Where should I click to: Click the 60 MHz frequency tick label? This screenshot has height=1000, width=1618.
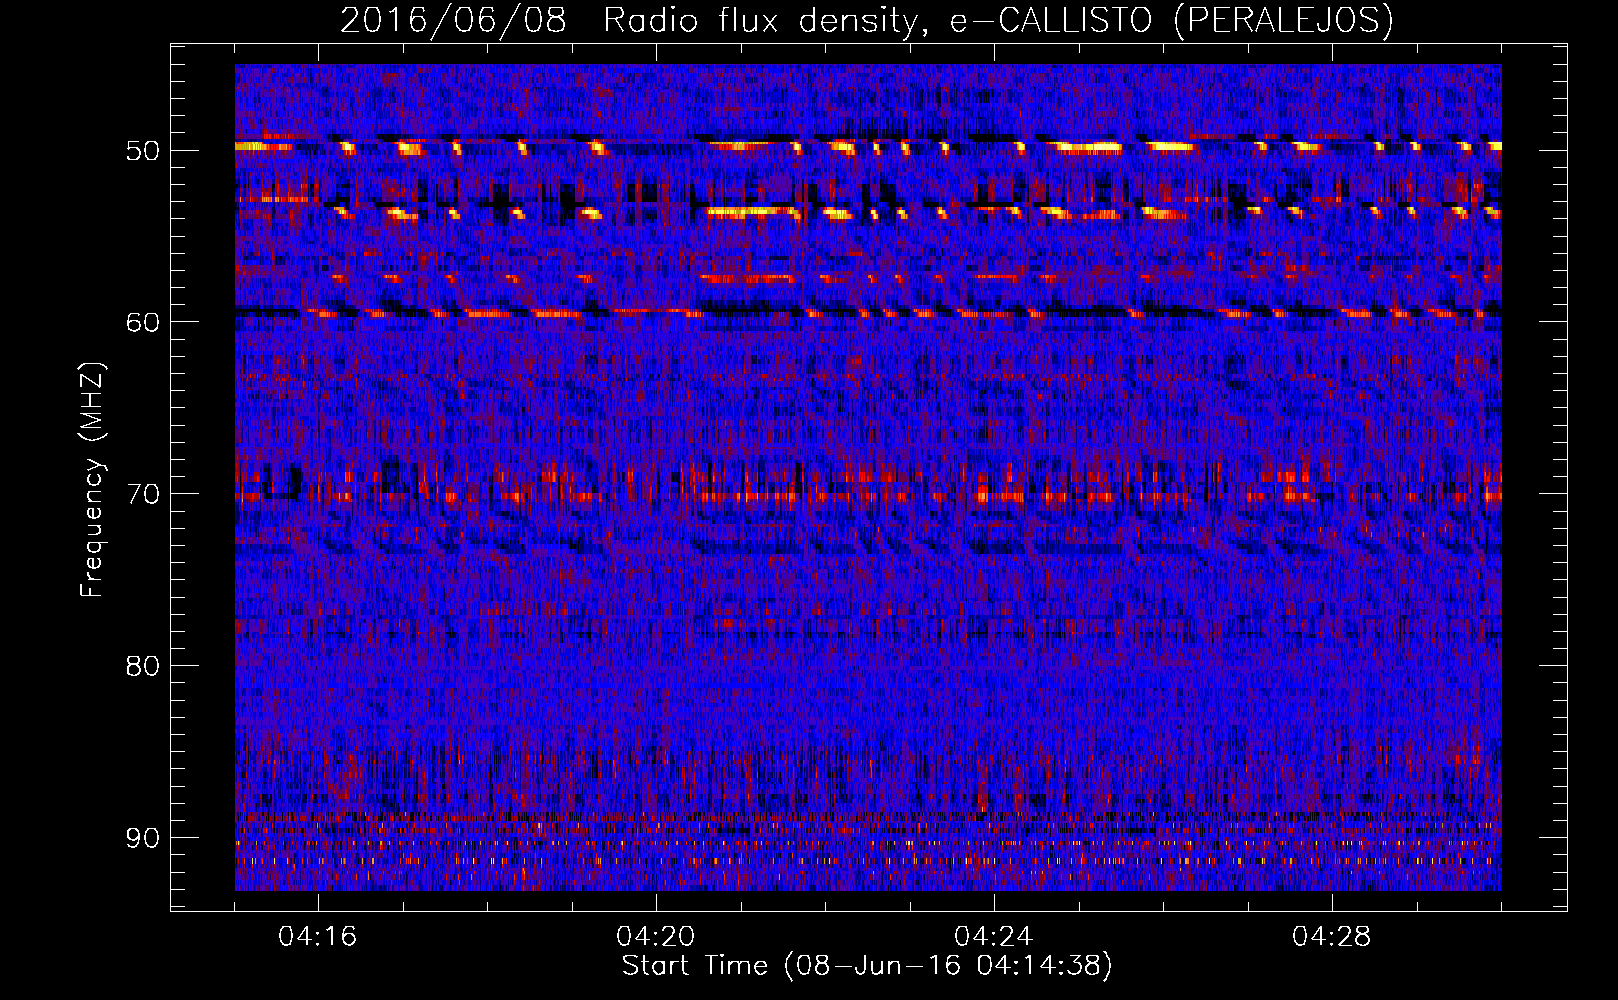click(142, 322)
